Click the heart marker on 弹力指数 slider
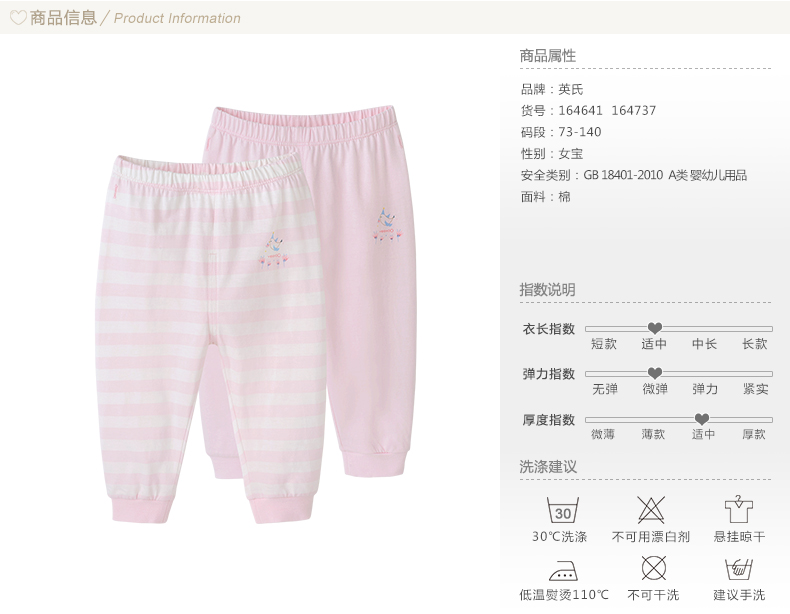Viewport: 790px width, 614px height. click(x=654, y=373)
